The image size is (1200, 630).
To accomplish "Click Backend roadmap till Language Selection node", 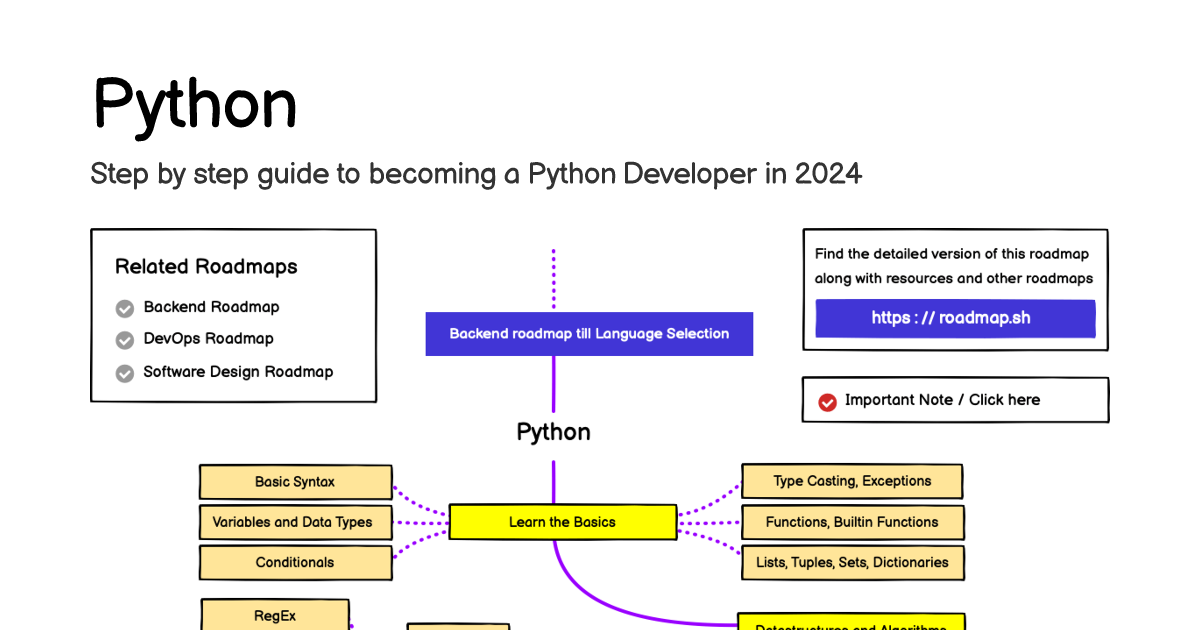I will pyautogui.click(x=589, y=334).
